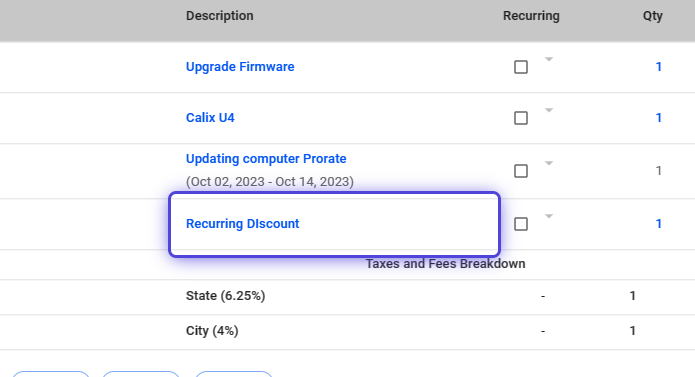Viewport: 695px width, 377px height.
Task: Select the State (6.25%) tax row
Action: [x=348, y=296]
